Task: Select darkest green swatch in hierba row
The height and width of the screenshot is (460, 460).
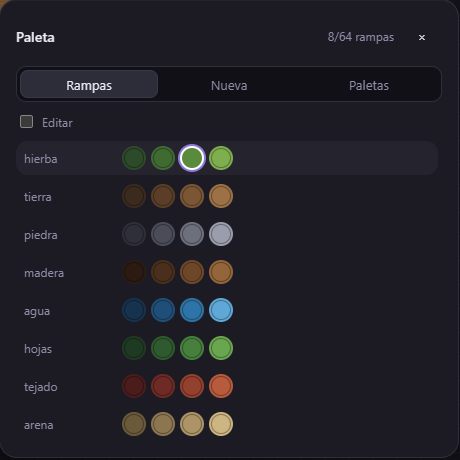Action: [134, 158]
